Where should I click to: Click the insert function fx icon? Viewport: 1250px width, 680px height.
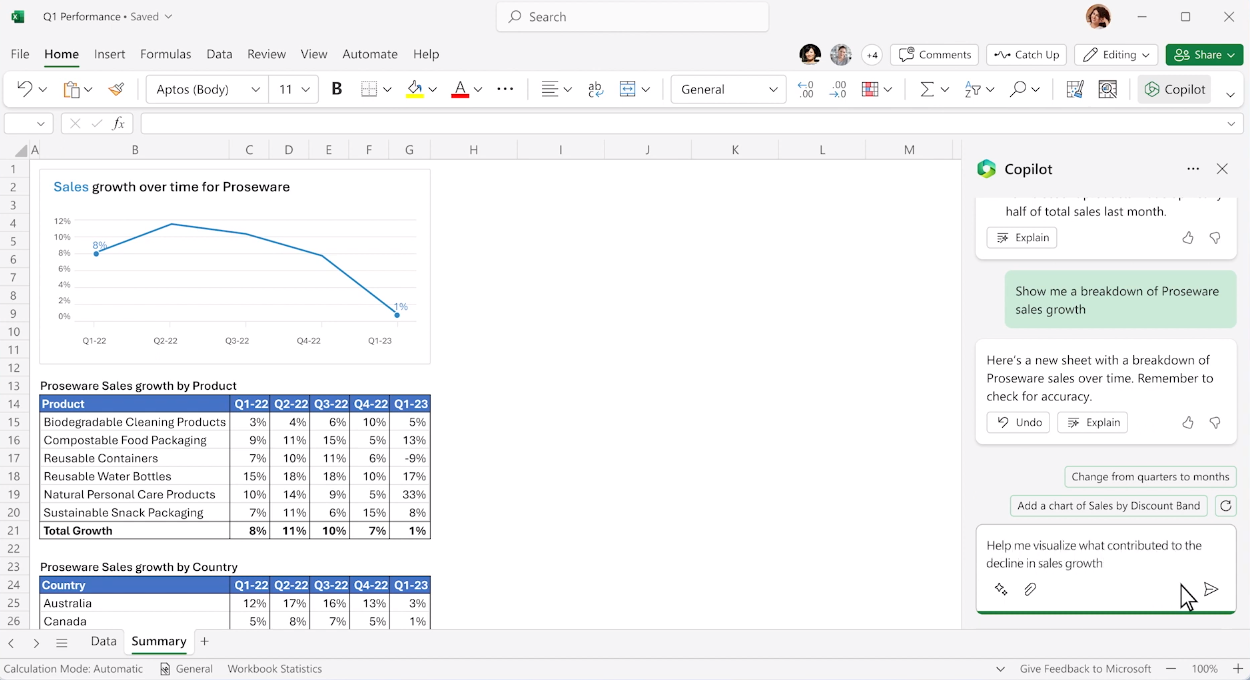tap(119, 123)
